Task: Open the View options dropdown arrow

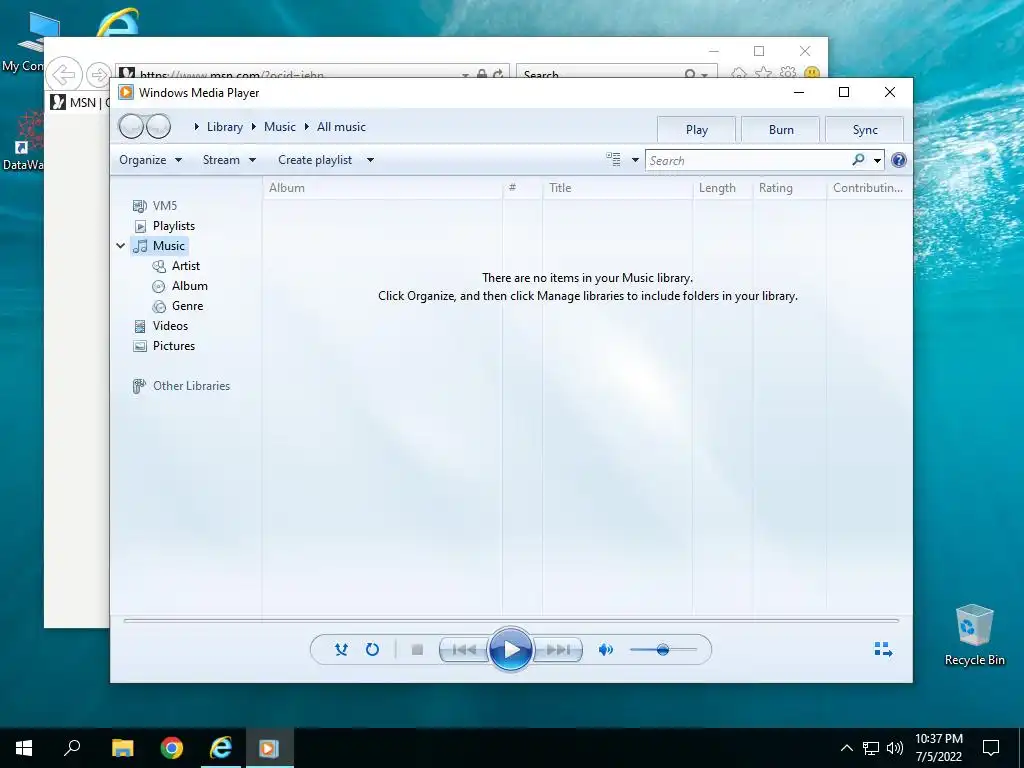Action: pos(635,160)
